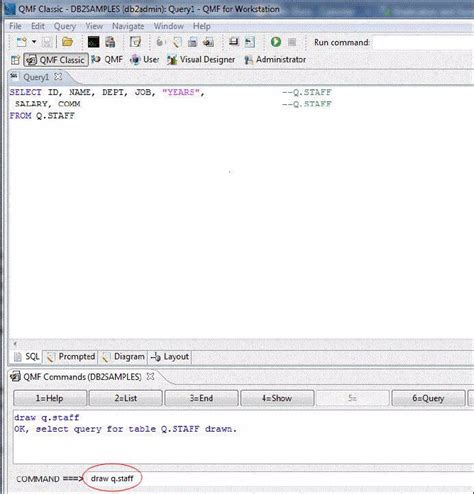Open the Diagram tab

coord(123,357)
